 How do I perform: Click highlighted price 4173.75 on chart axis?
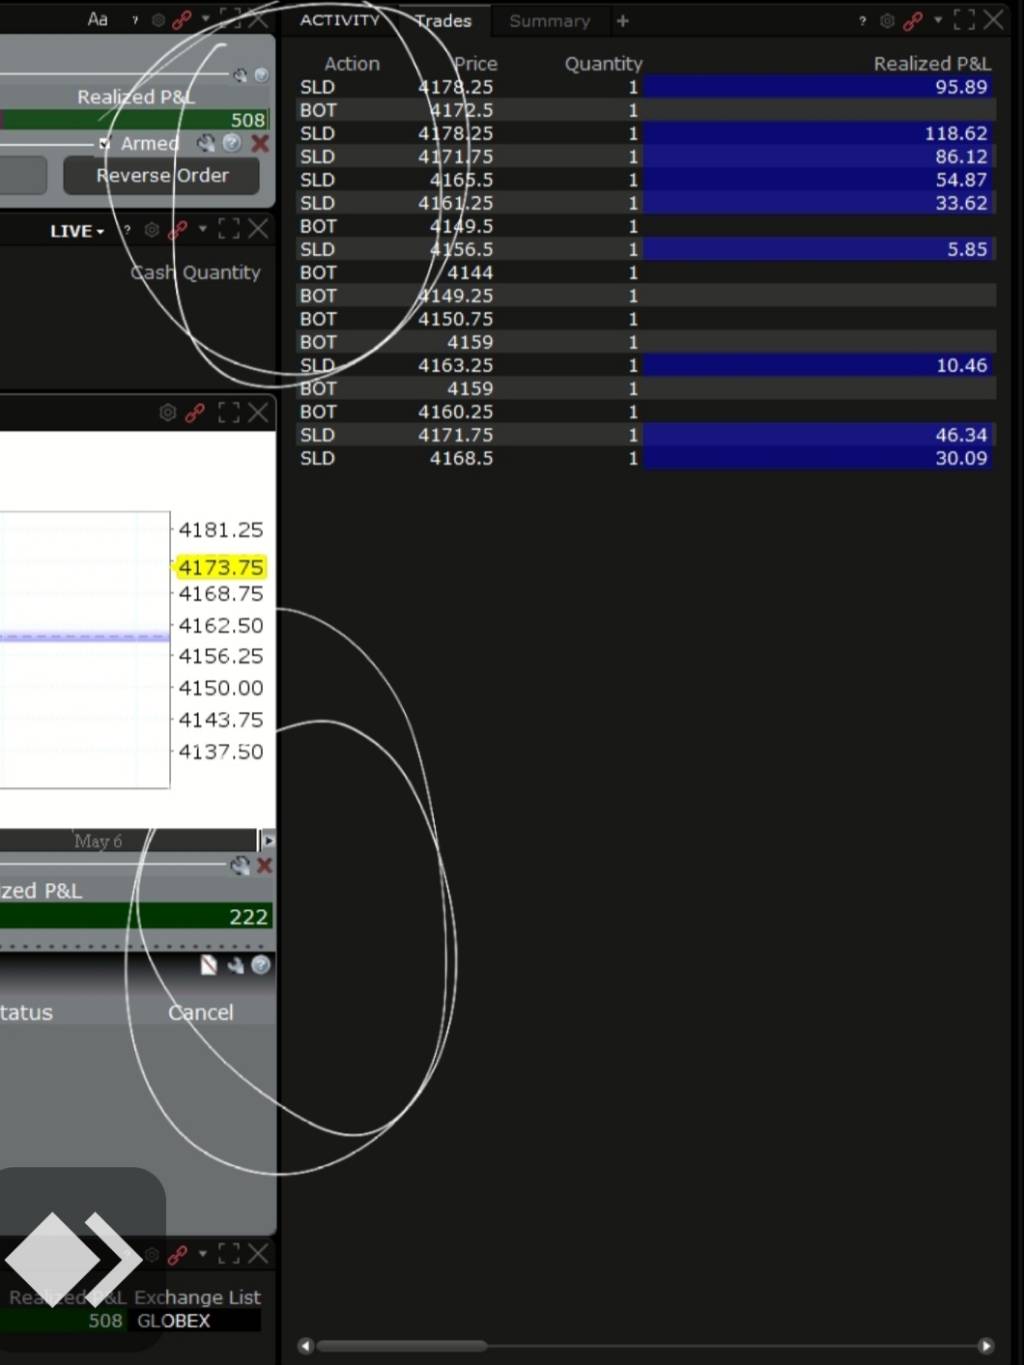(x=221, y=567)
